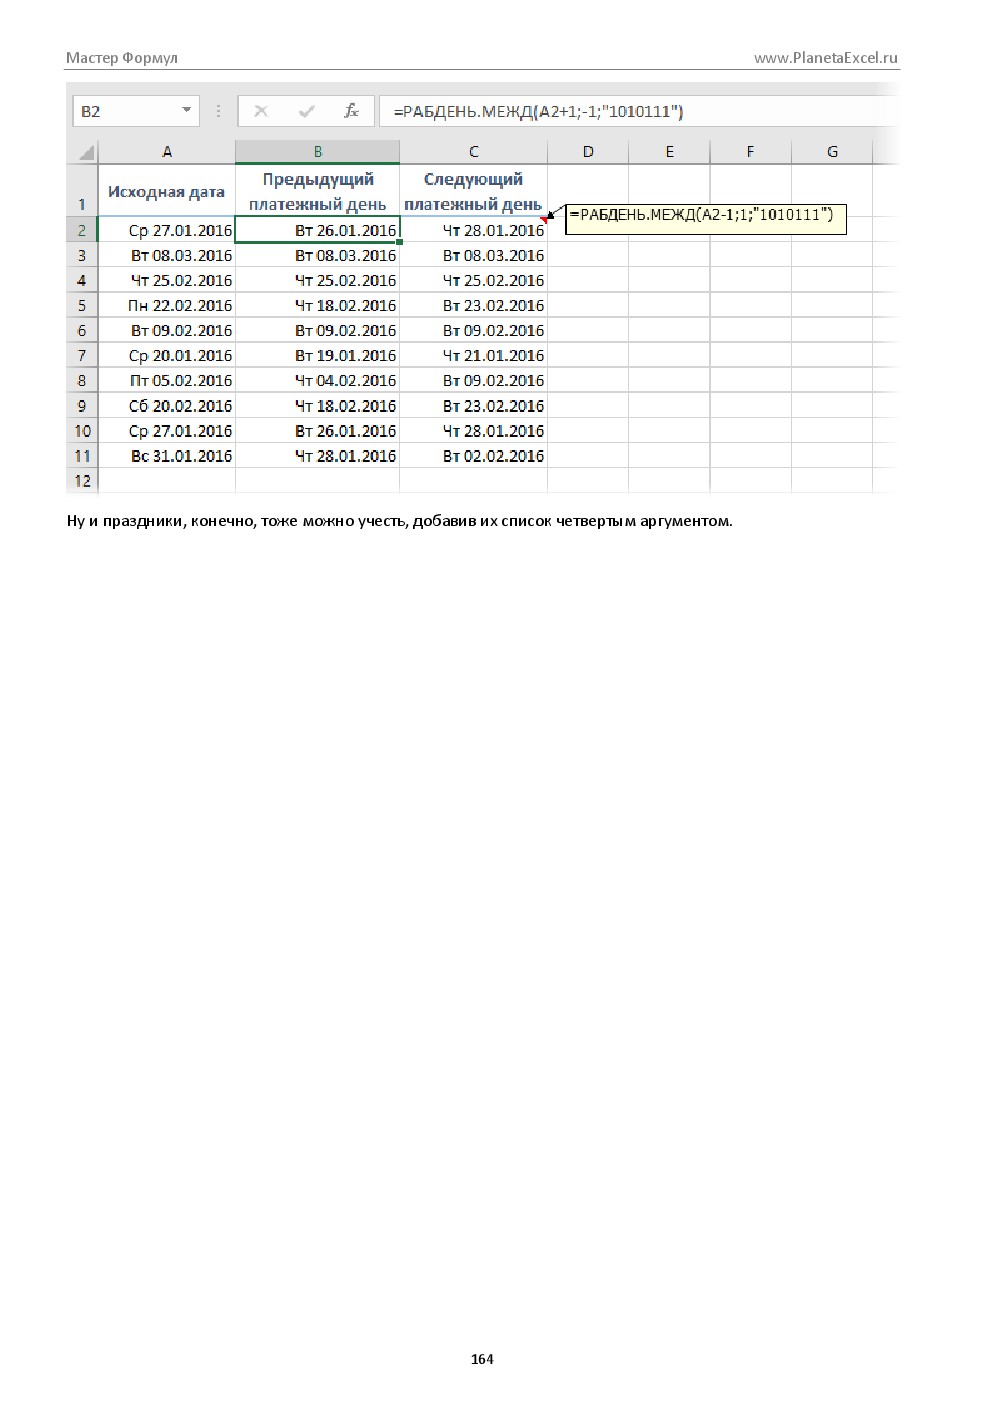Click the confirm checkmark icon in formula bar
992x1403 pixels.
click(x=306, y=111)
